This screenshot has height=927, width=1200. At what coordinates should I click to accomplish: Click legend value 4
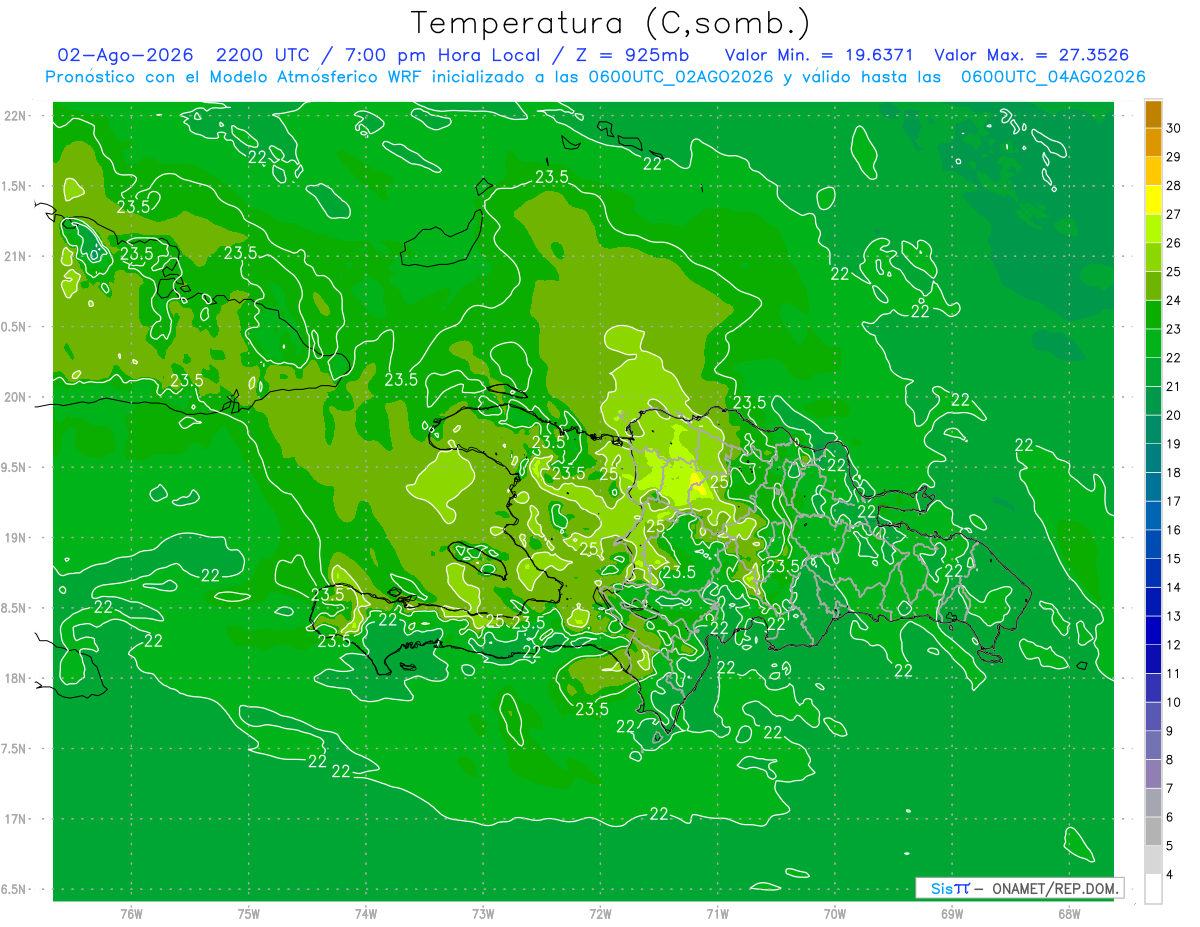1170,875
